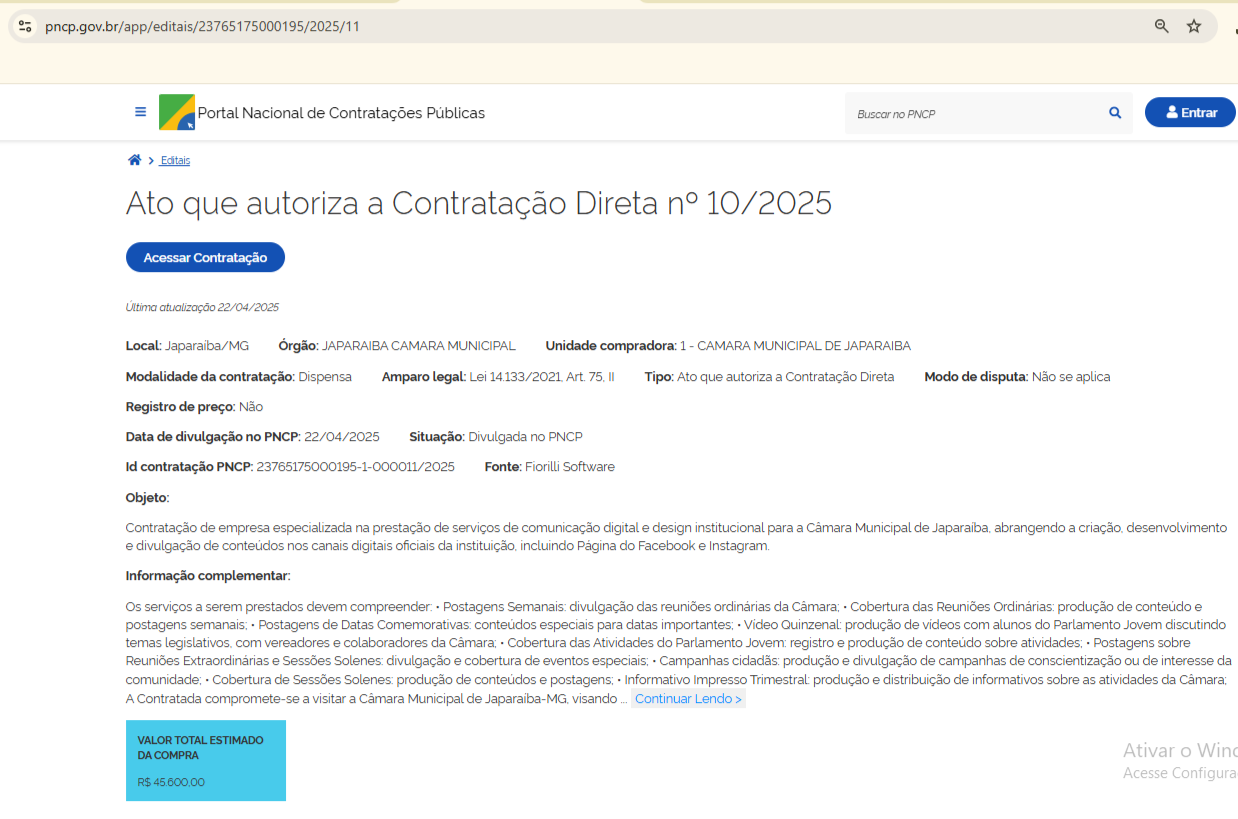Click the Lei 14.133/2021 legal basis text
Screen dimensions: 1238x819
tap(542, 377)
